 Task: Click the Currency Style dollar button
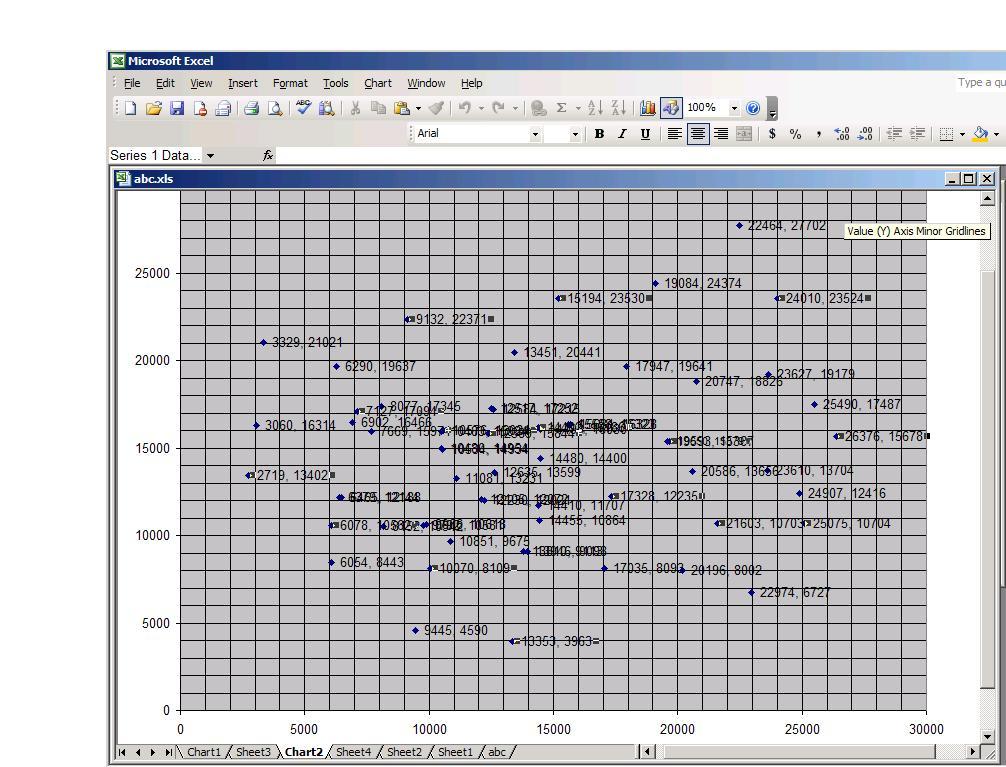click(x=772, y=134)
